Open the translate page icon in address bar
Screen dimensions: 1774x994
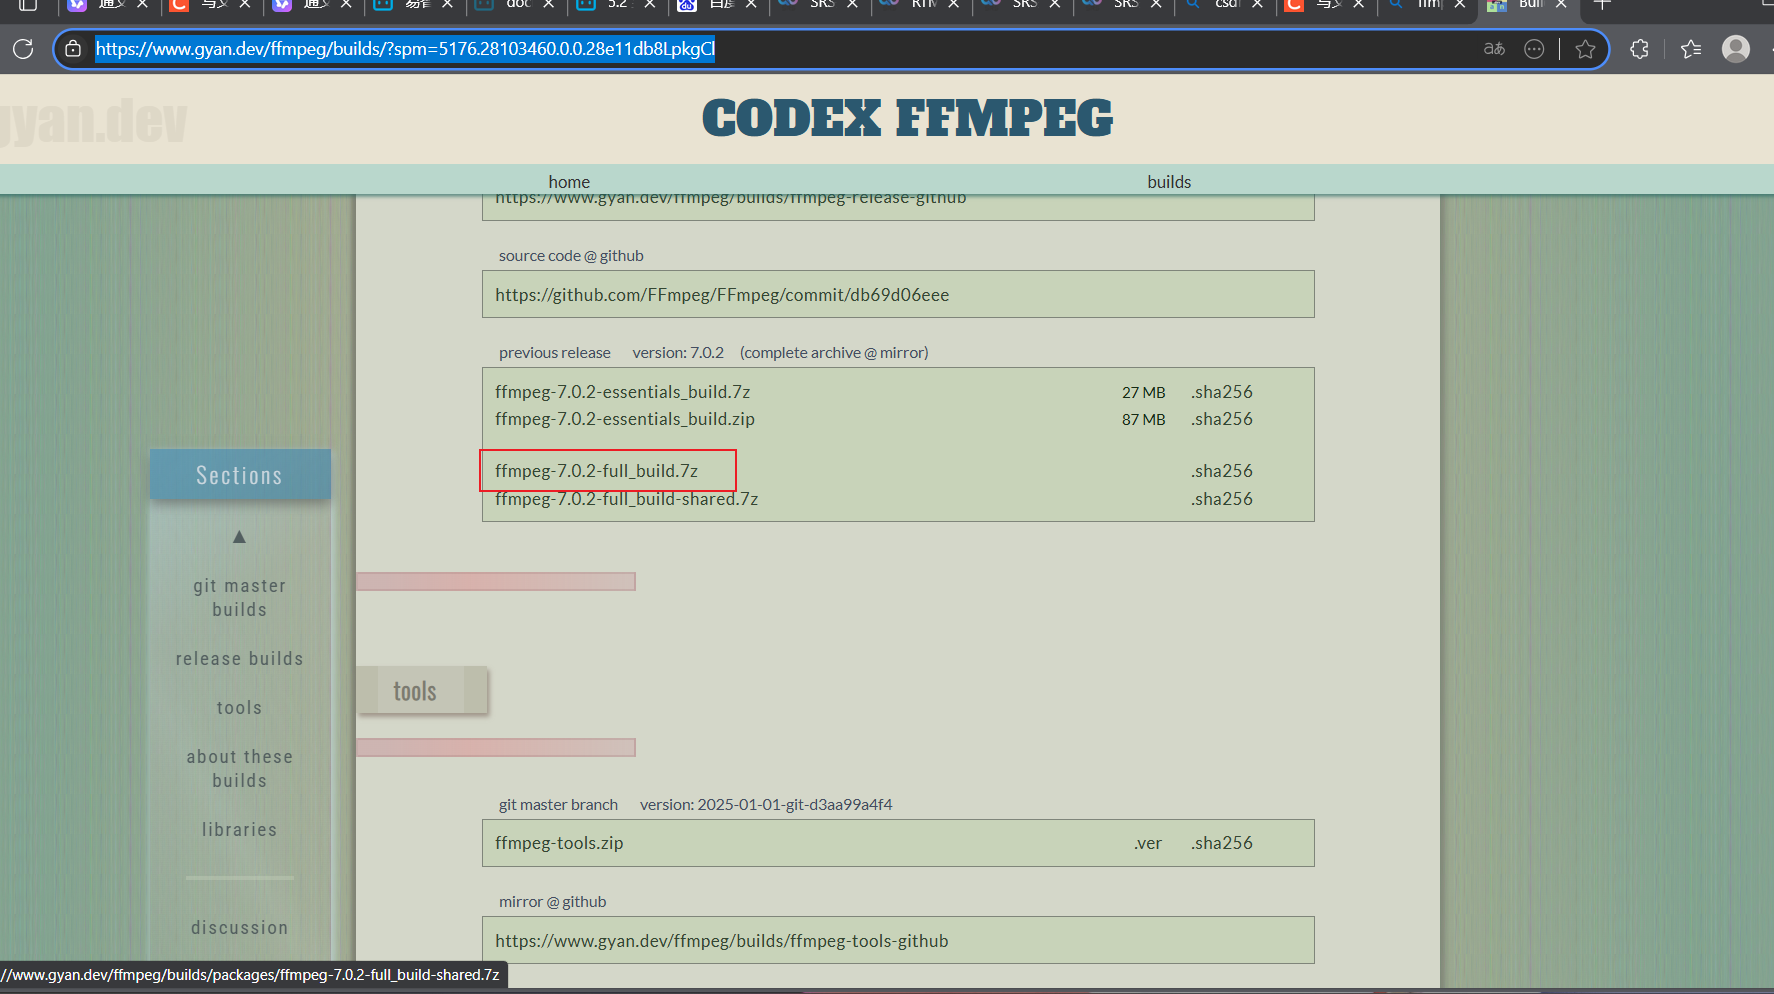pos(1494,49)
